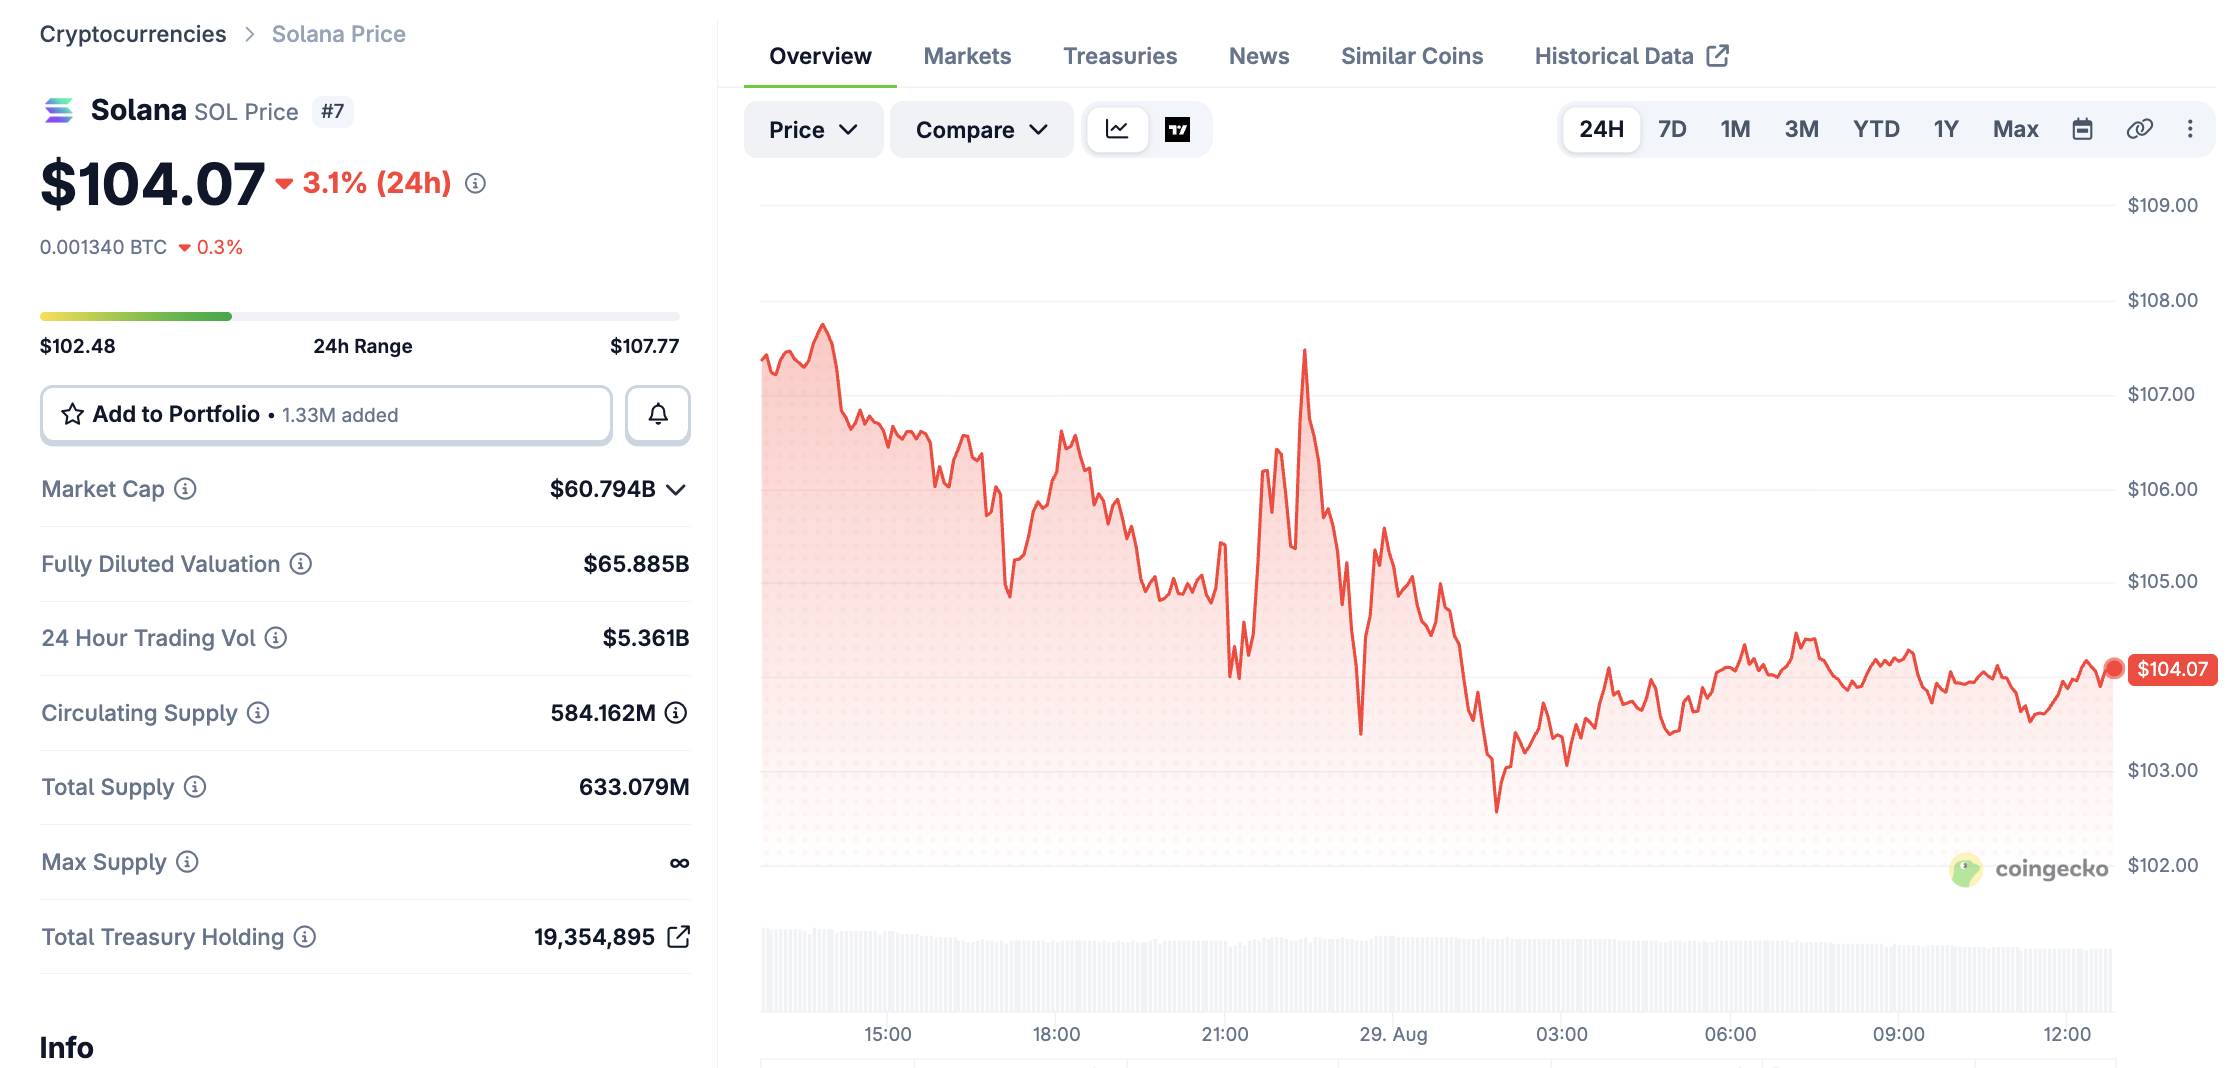Open the Similar Coins tab

pos(1412,56)
